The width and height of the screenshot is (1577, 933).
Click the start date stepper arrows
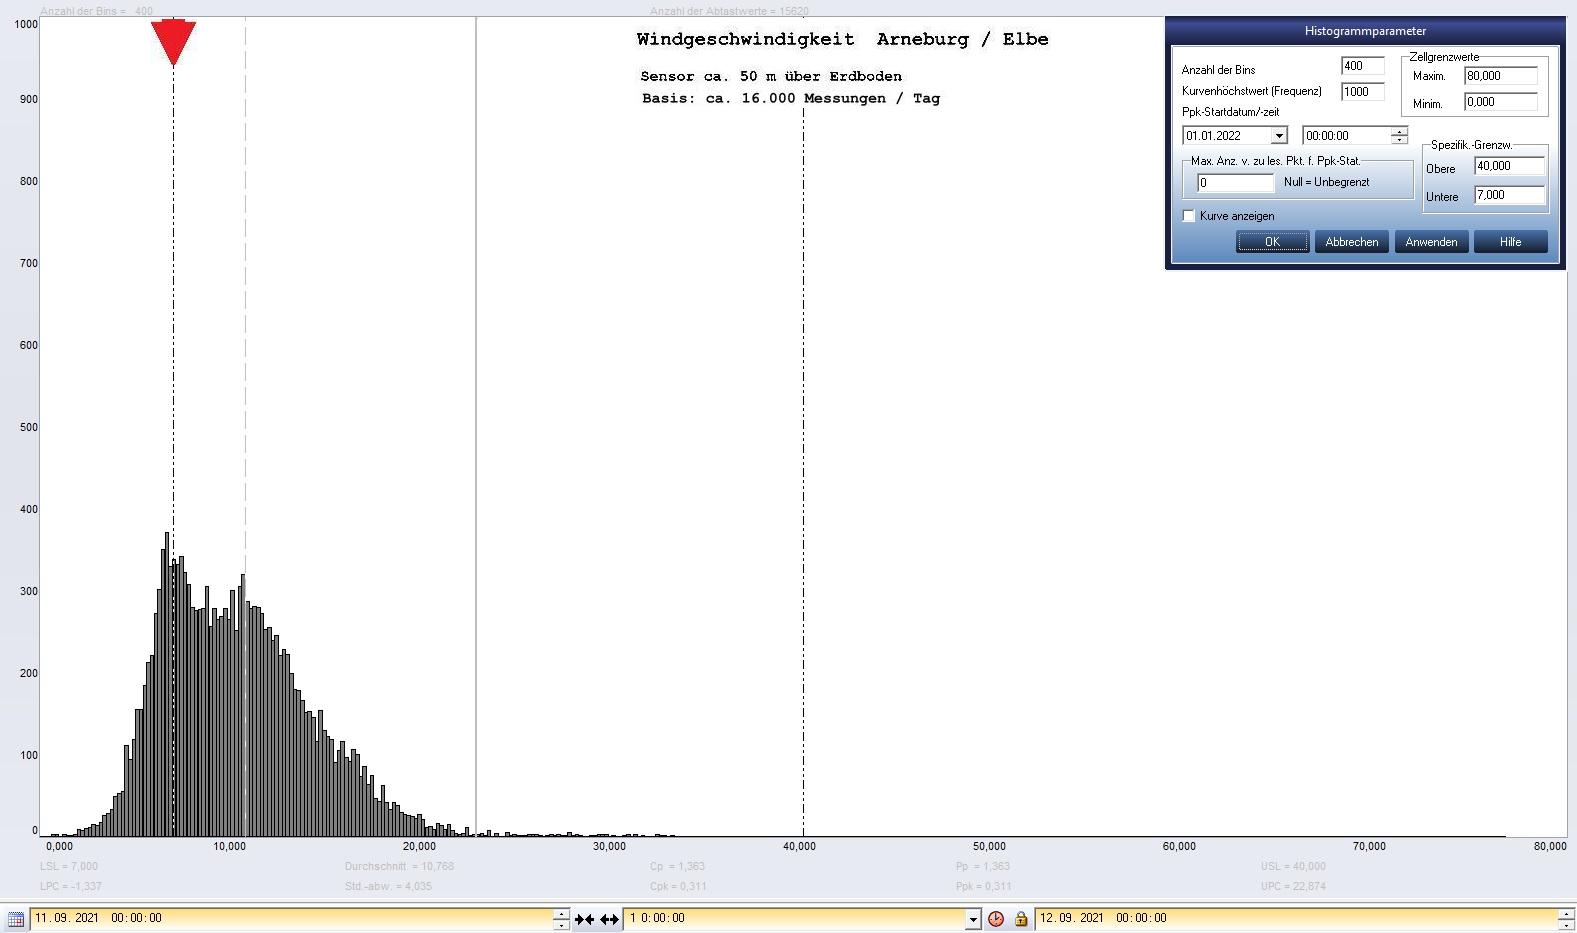coord(561,919)
